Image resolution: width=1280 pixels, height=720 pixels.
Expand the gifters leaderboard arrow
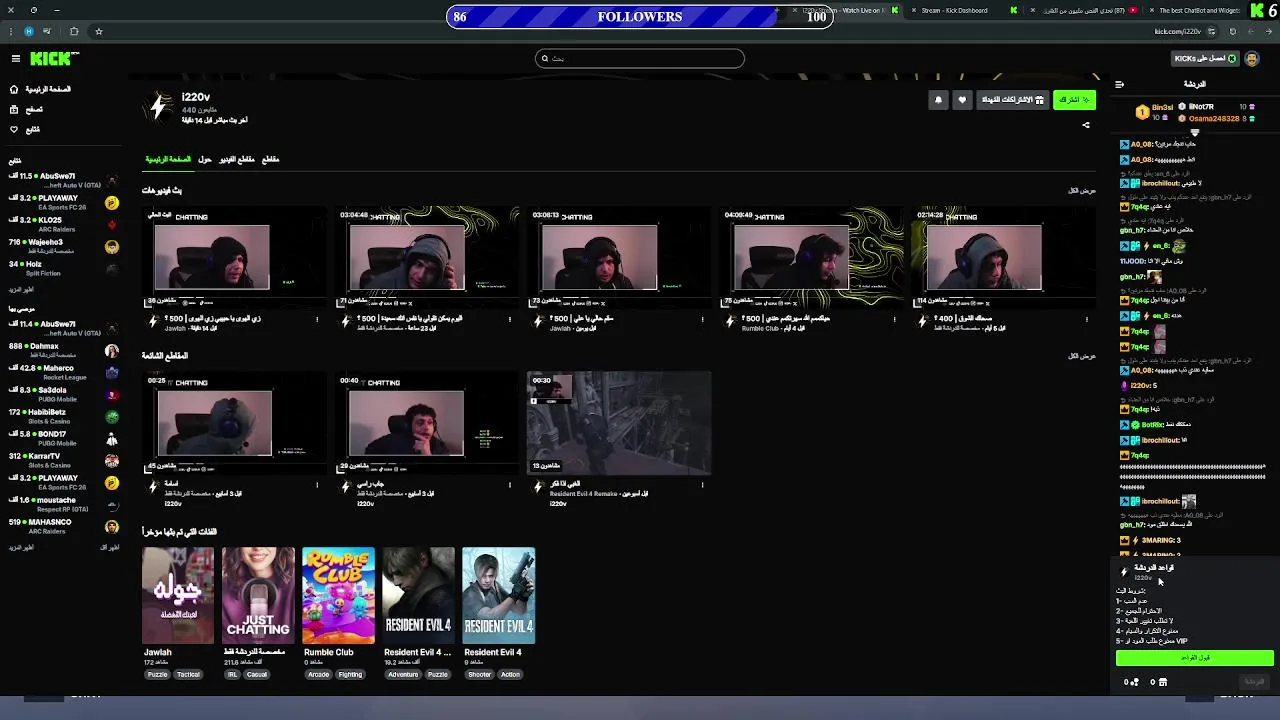pyautogui.click(x=1194, y=132)
